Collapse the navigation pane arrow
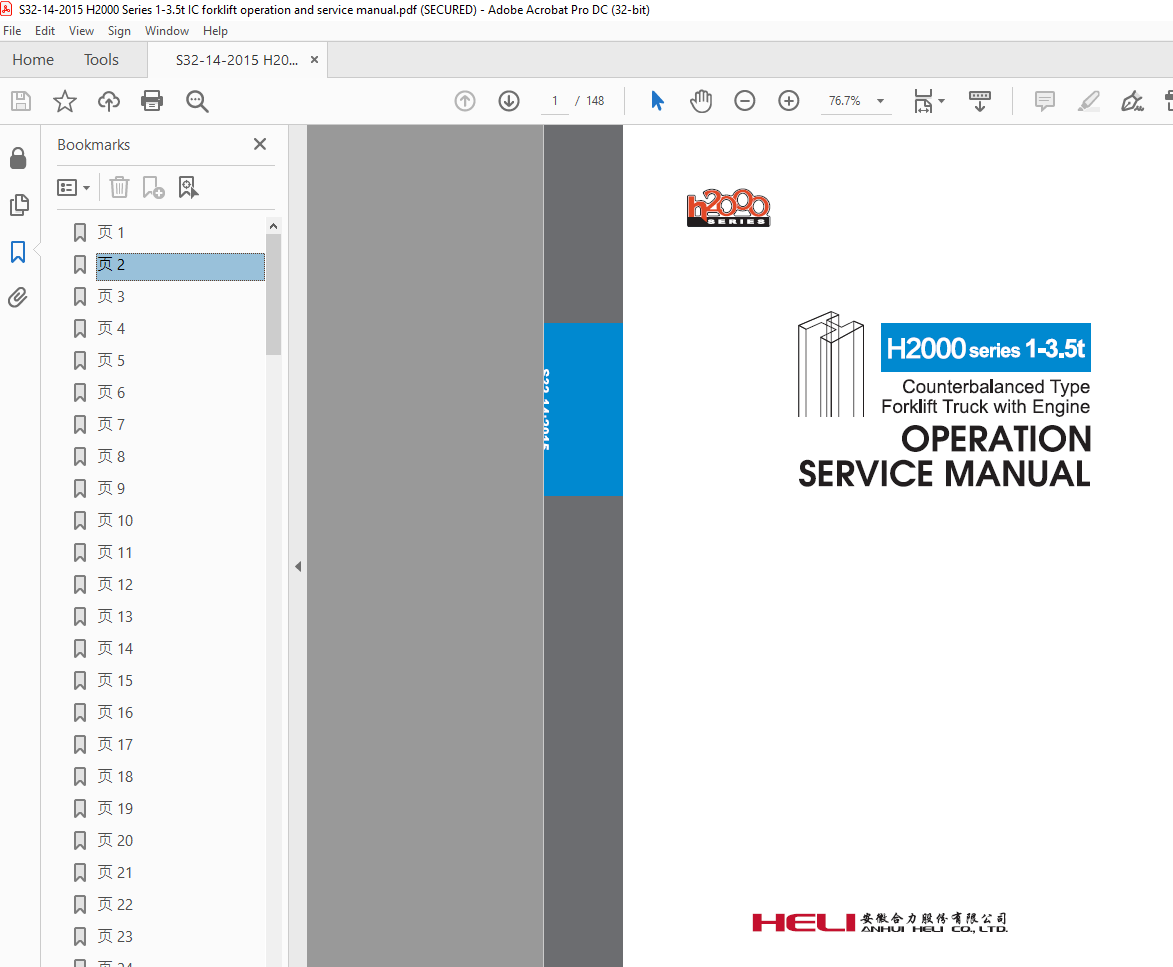Screen dimensions: 1173x967 298,567
